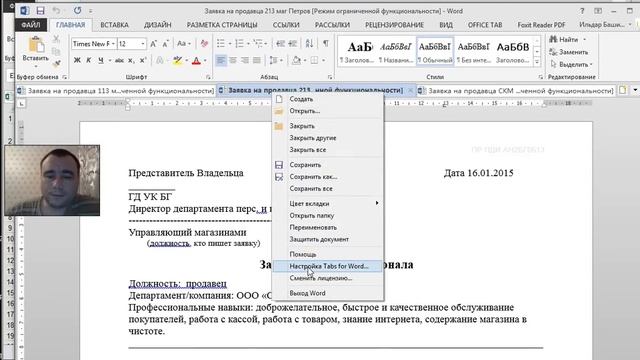Image resolution: width=640 pixels, height=360 pixels.
Task: Click the Save icon in quick access toolbar
Action: 40,11
